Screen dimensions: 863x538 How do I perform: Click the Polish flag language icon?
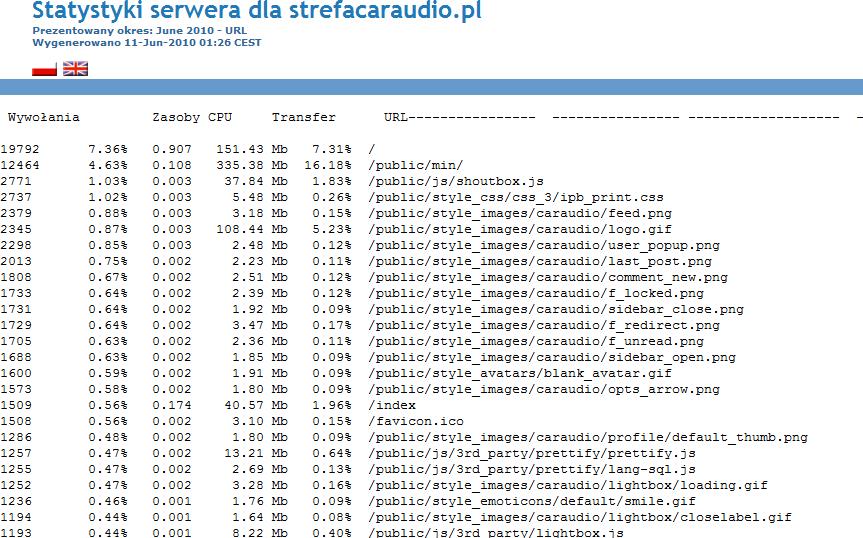(44, 69)
